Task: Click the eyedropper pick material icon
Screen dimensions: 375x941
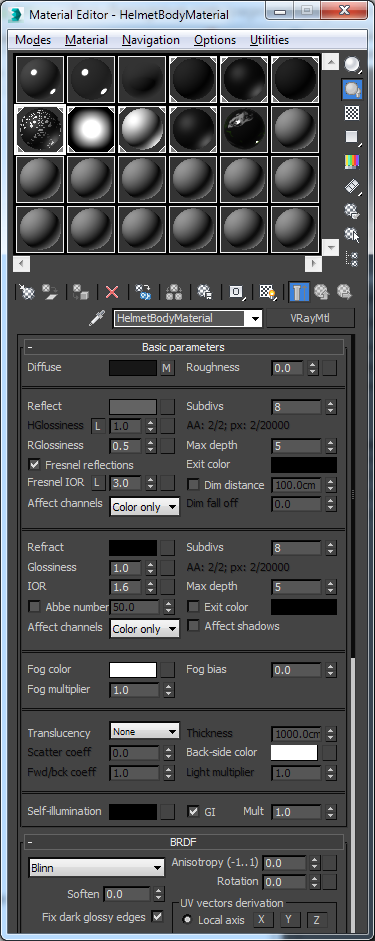Action: tap(96, 318)
